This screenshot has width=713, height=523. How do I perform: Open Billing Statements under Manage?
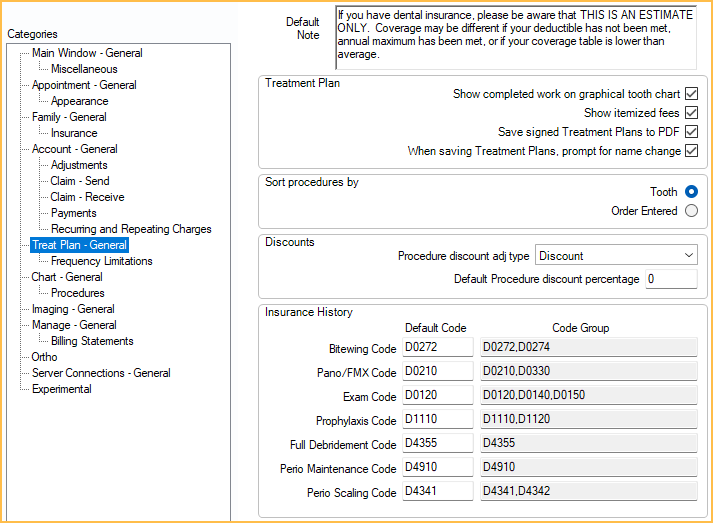tap(92, 341)
